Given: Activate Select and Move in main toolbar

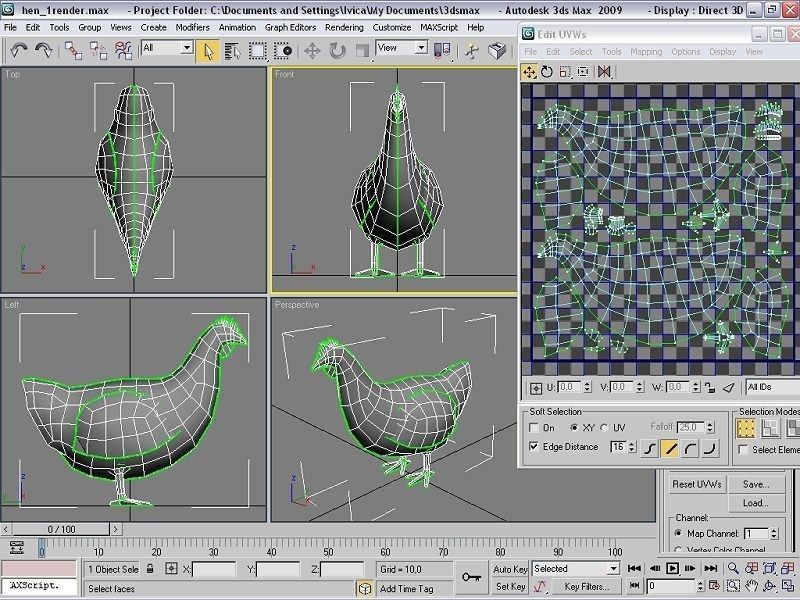Looking at the screenshot, I should (312, 51).
